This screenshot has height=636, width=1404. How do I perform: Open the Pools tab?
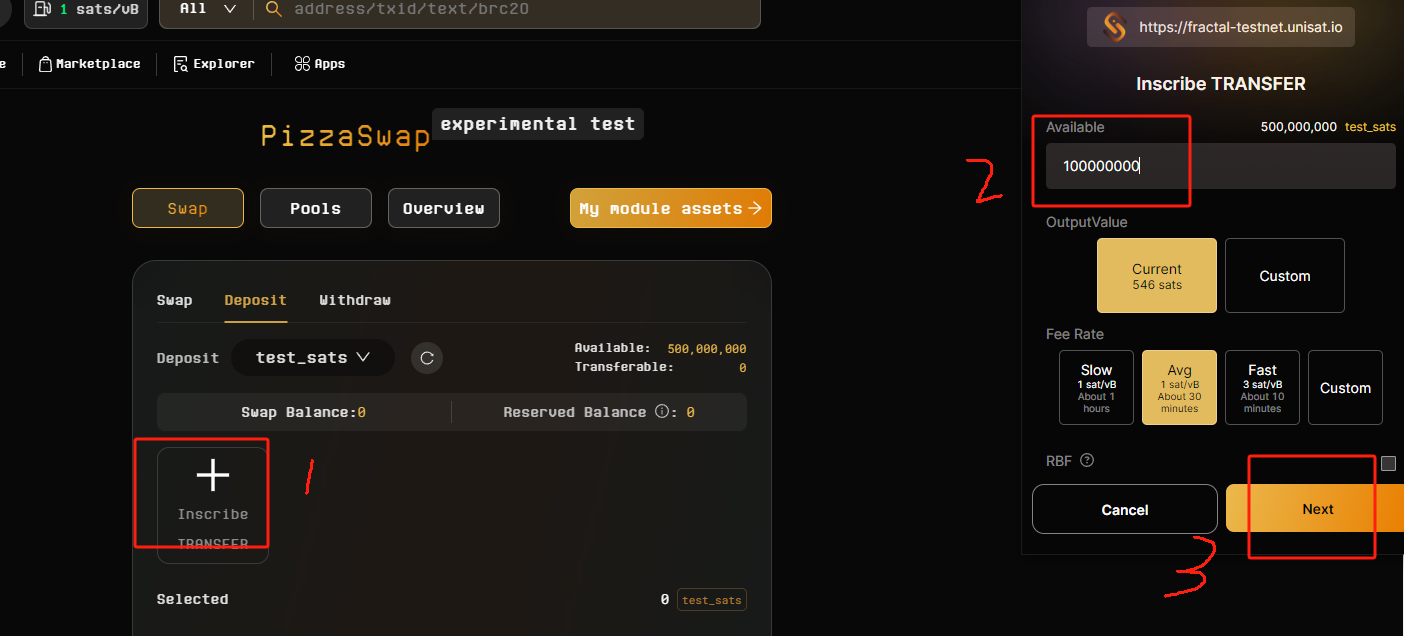[x=315, y=208]
